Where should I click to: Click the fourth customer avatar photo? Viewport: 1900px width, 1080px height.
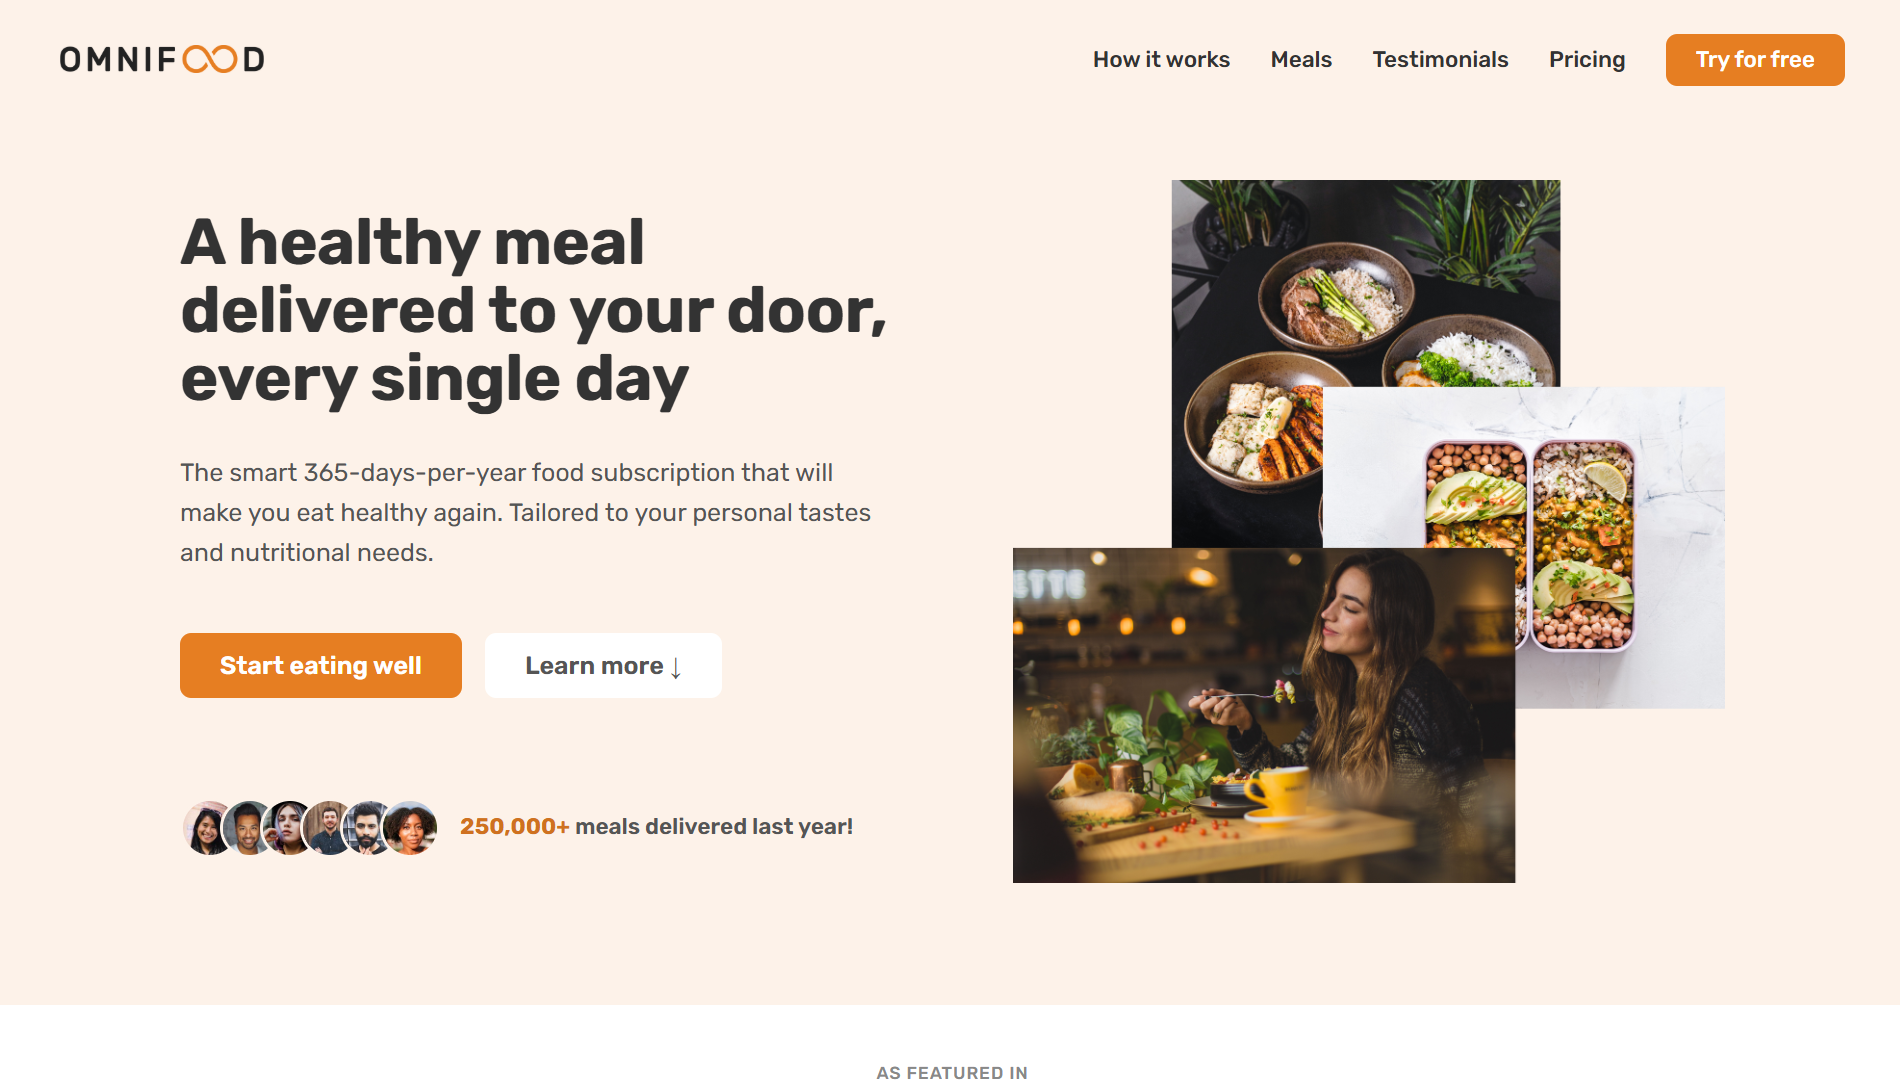click(328, 828)
